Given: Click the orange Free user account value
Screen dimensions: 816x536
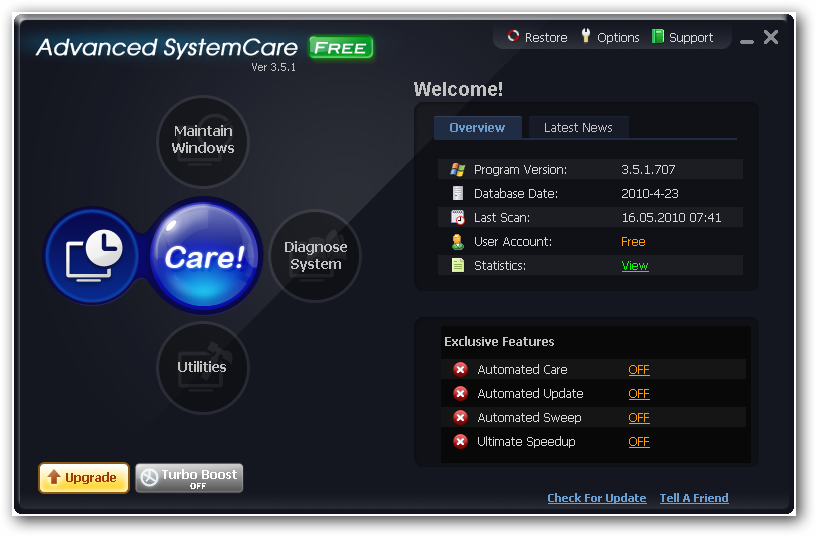Looking at the screenshot, I should [633, 241].
